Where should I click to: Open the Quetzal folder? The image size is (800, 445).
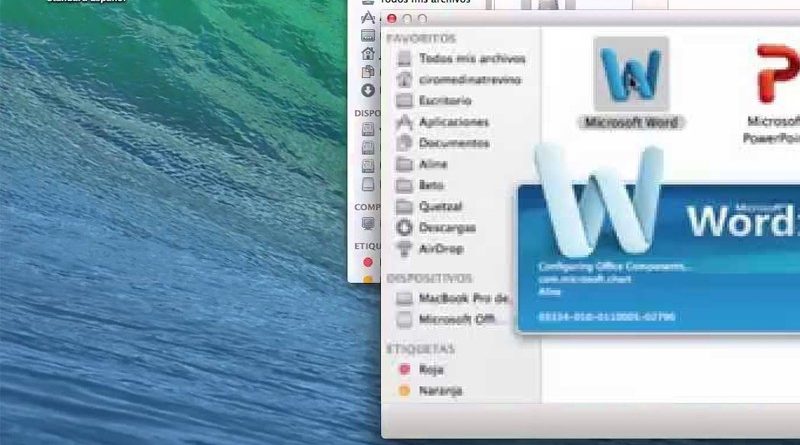pyautogui.click(x=439, y=206)
